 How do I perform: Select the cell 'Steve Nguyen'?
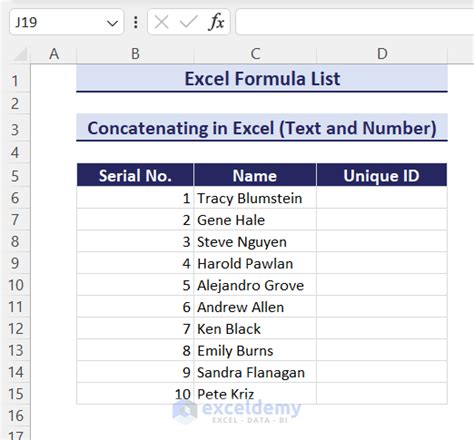(255, 241)
